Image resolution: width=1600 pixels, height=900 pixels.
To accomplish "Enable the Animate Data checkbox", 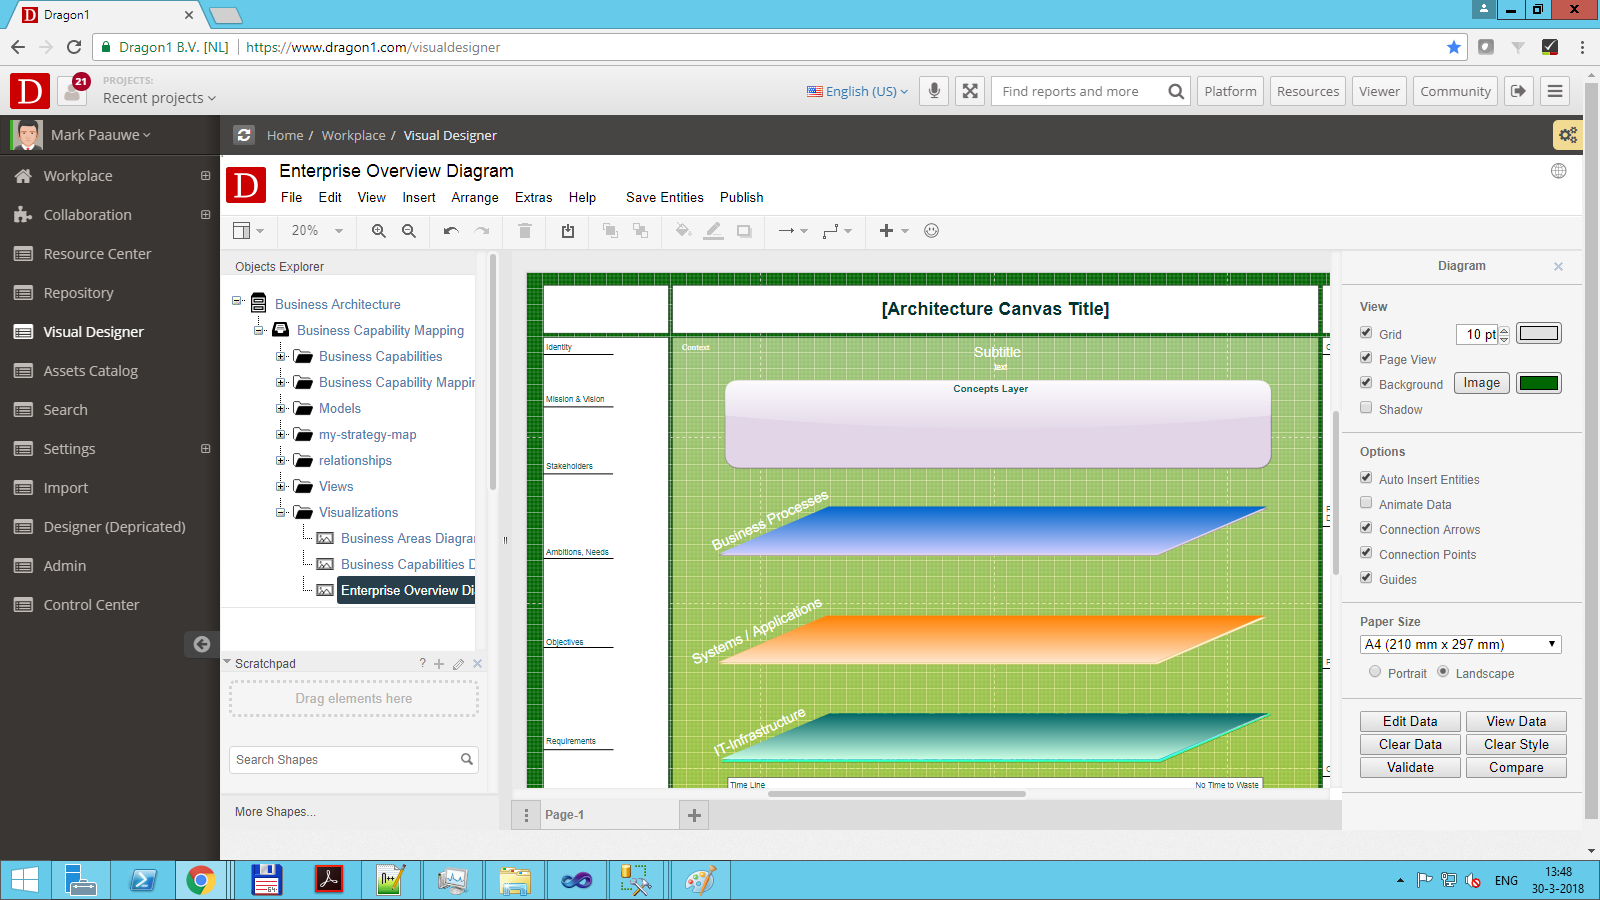I will tap(1366, 503).
